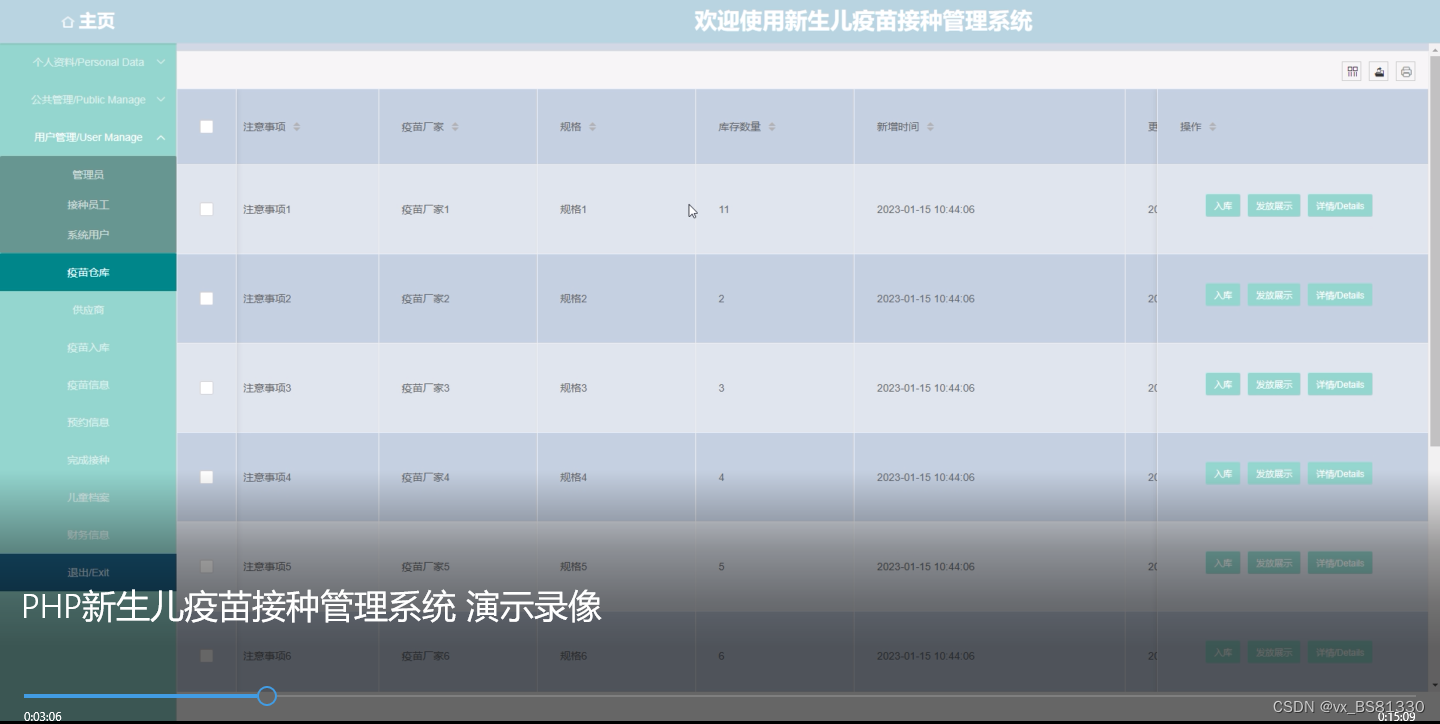Open 详情/Details for 注意事项4 row
Viewport: 1440px width, 724px height.
1340,474
